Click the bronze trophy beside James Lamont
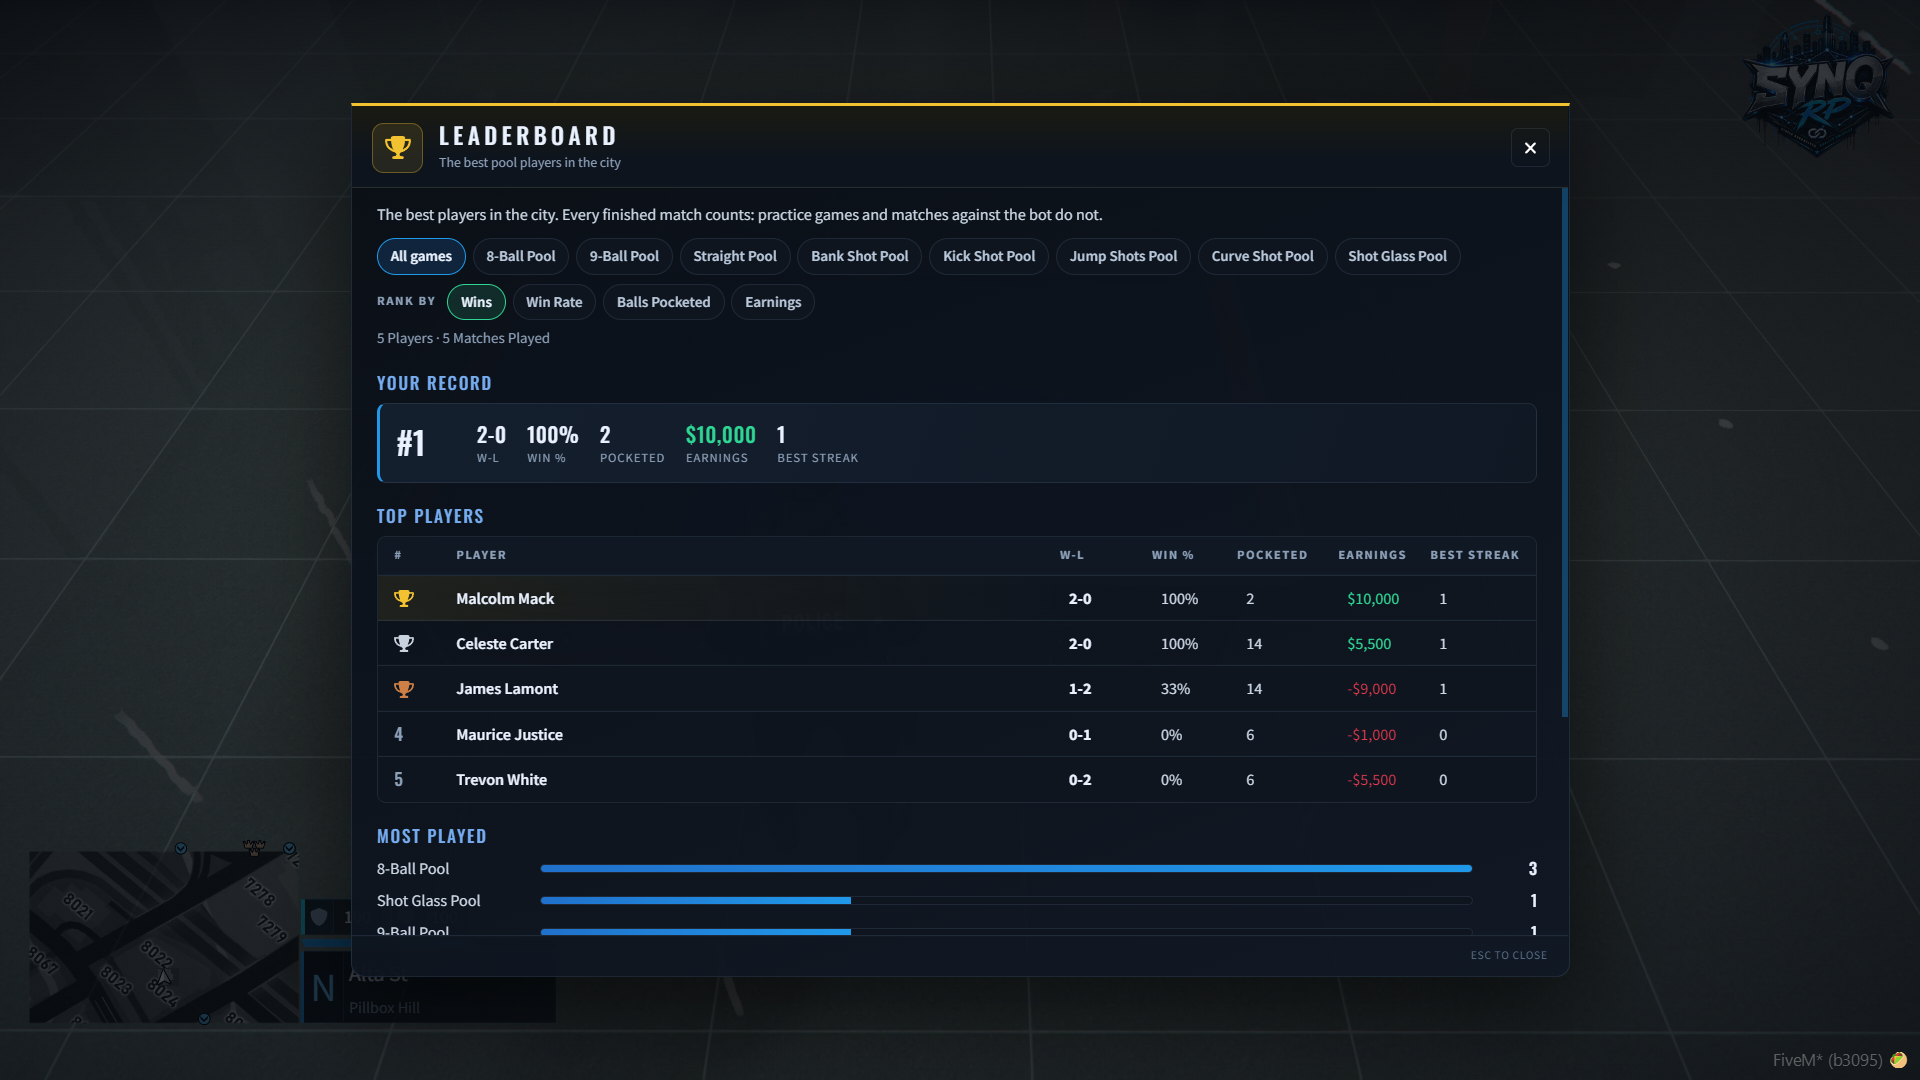The width and height of the screenshot is (1920, 1080). point(404,689)
